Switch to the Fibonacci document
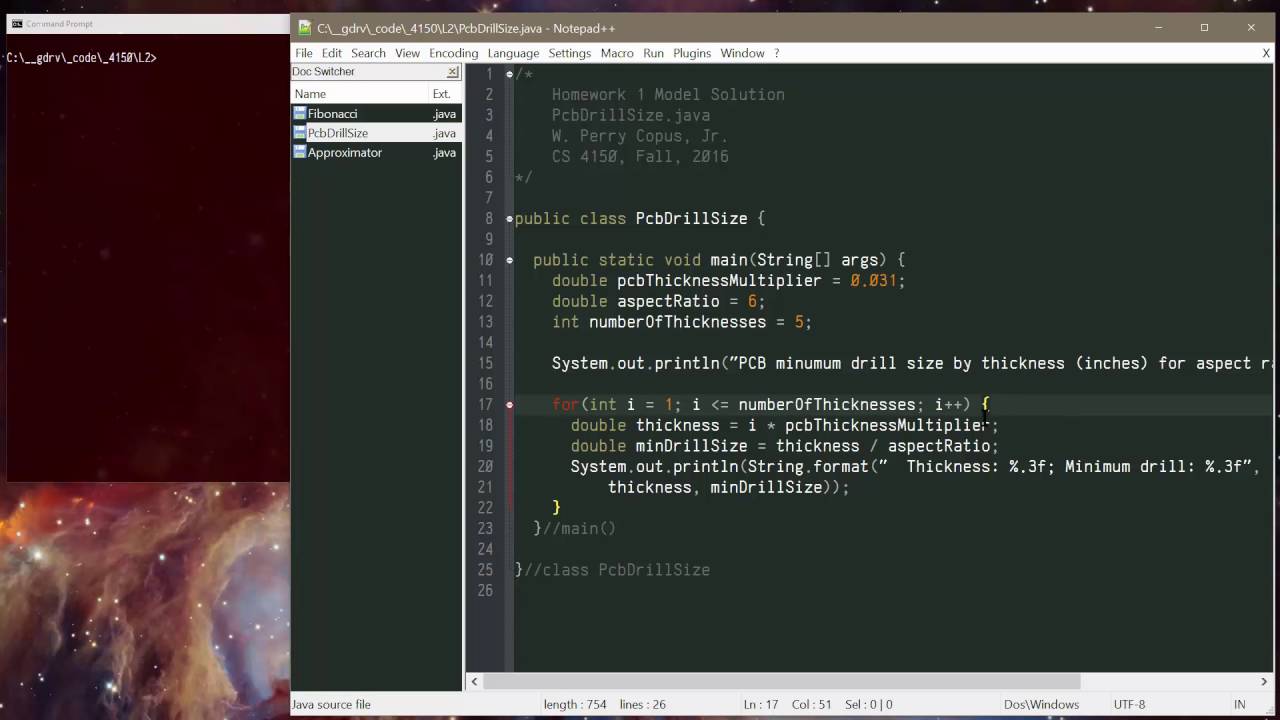This screenshot has height=720, width=1280. (376, 114)
